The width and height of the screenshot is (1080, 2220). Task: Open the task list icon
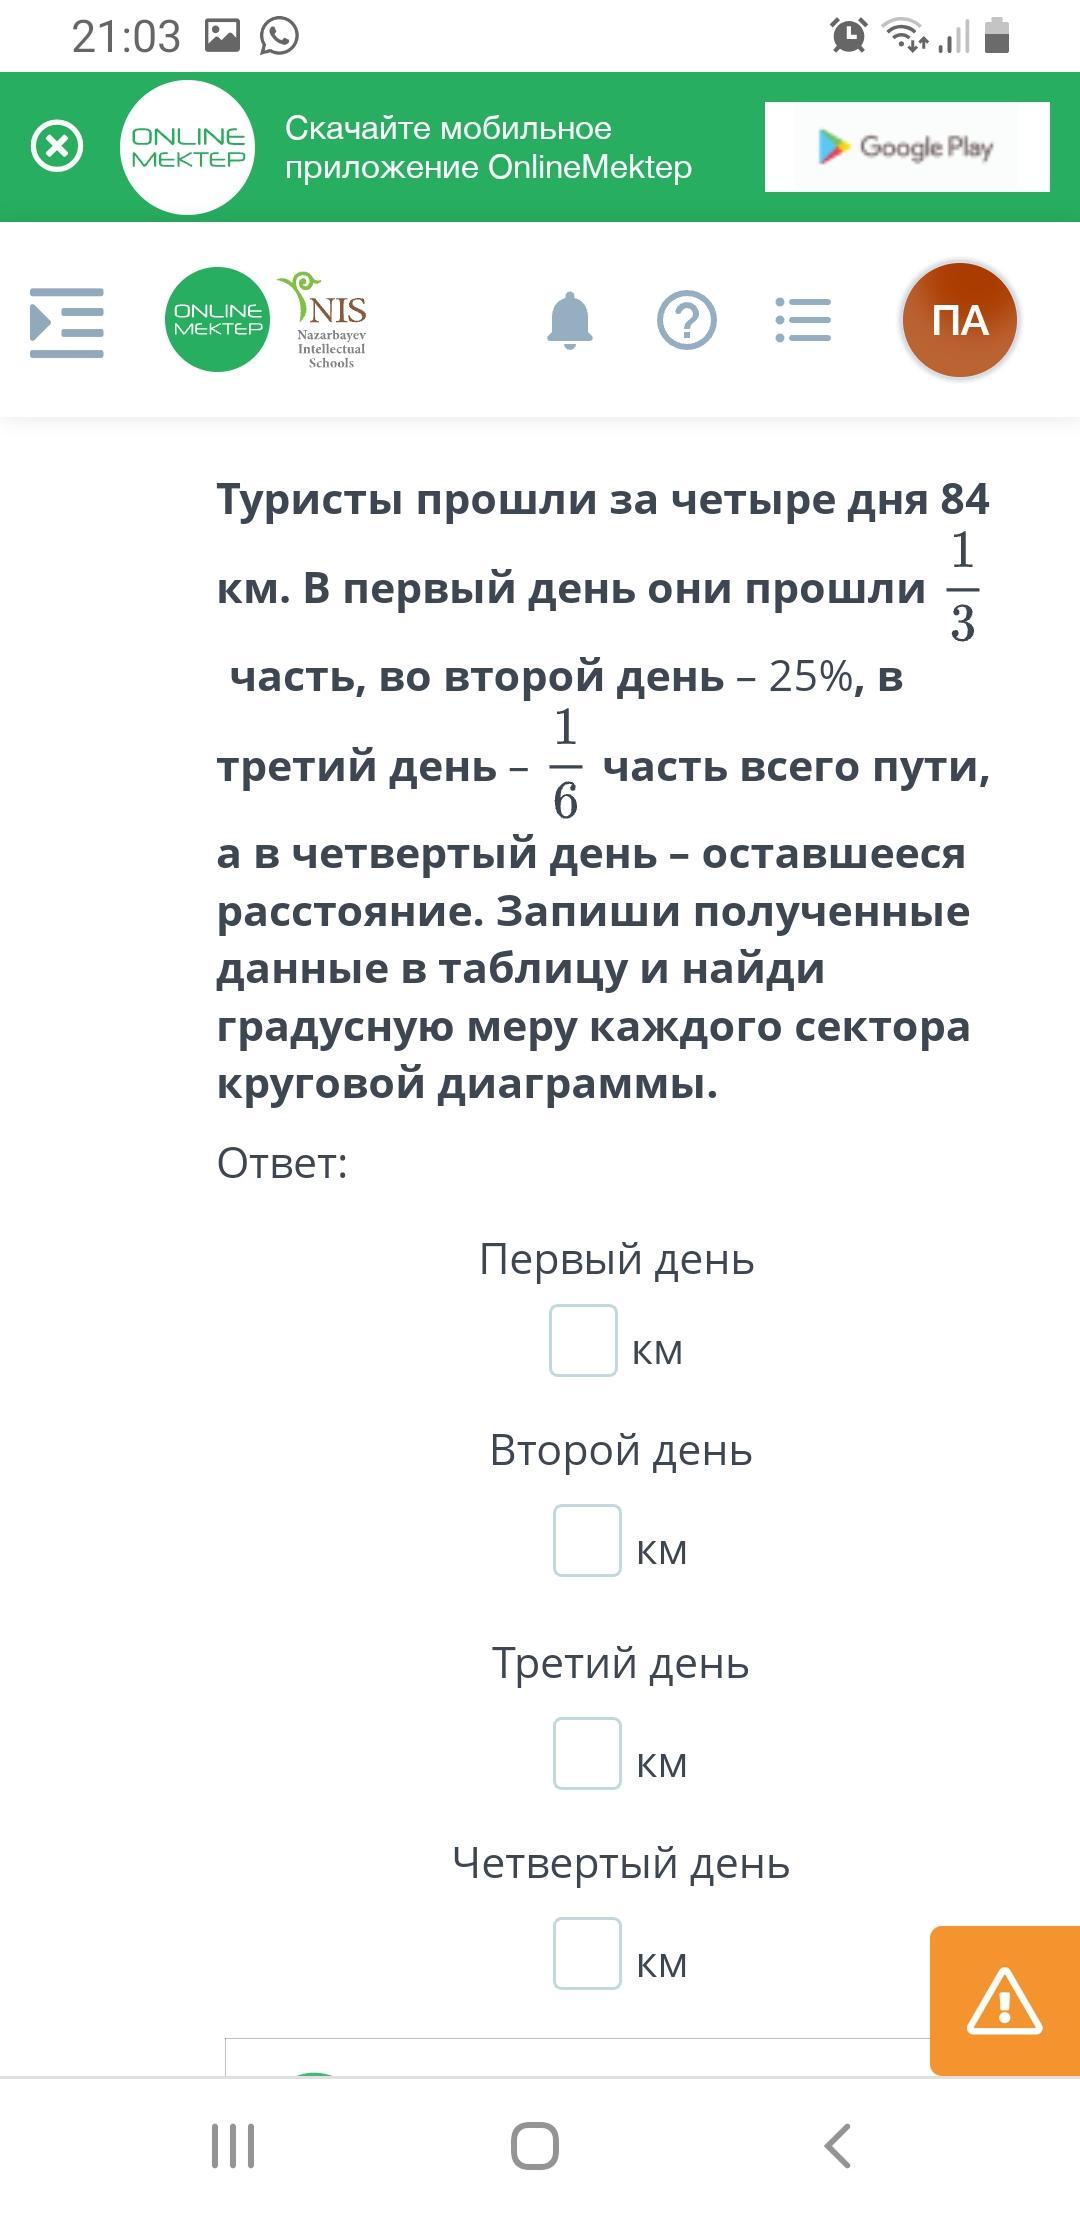click(x=803, y=321)
